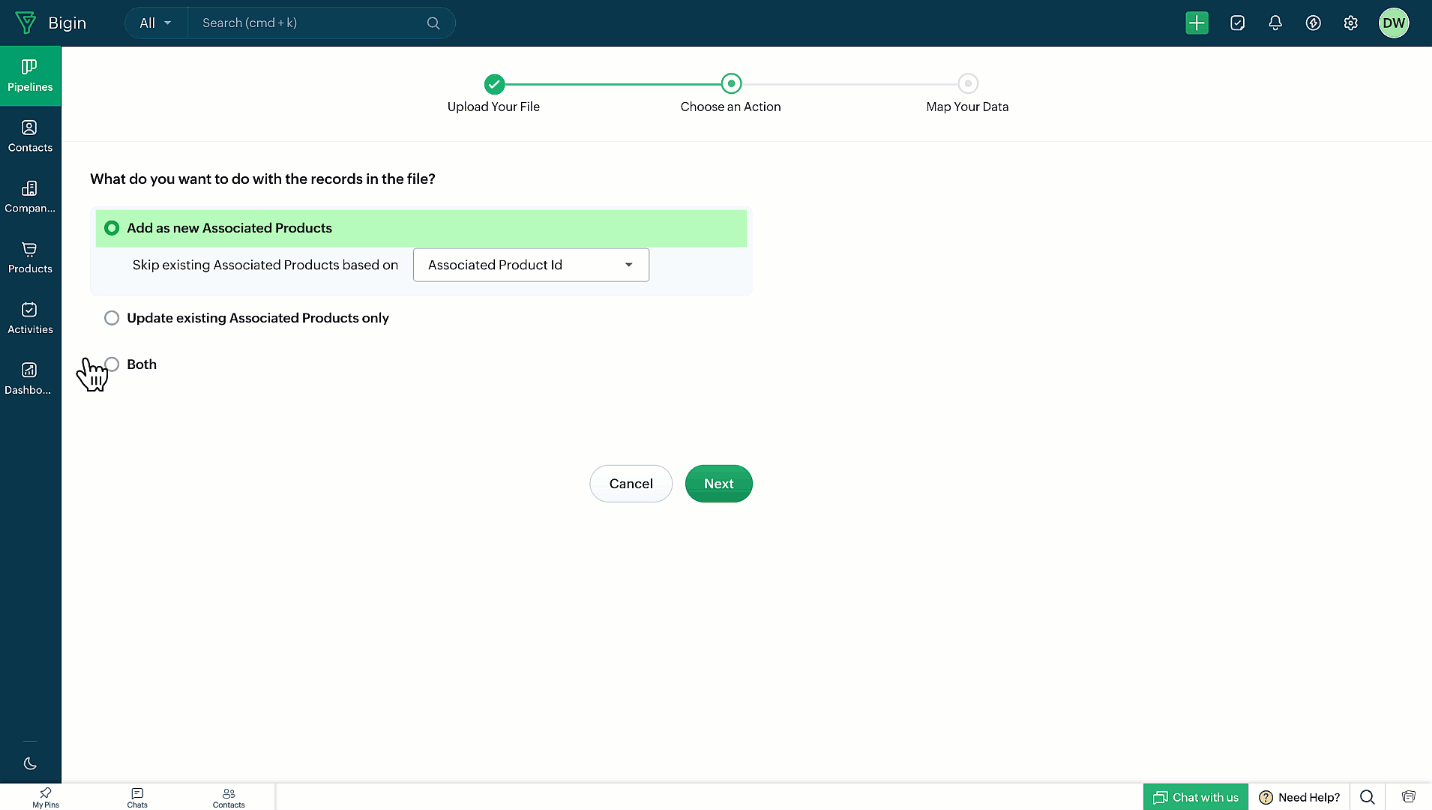Open the Activities module
The width and height of the screenshot is (1432, 810).
(x=30, y=318)
